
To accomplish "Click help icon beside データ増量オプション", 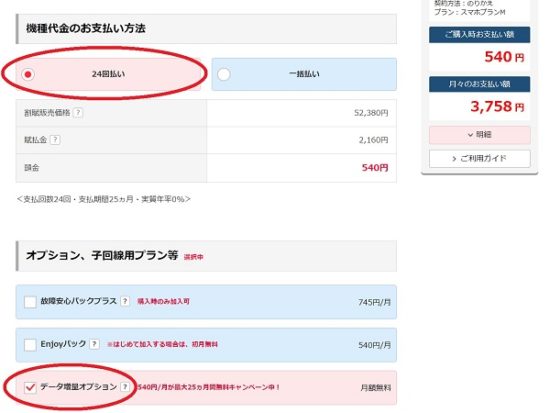I will click(125, 387).
